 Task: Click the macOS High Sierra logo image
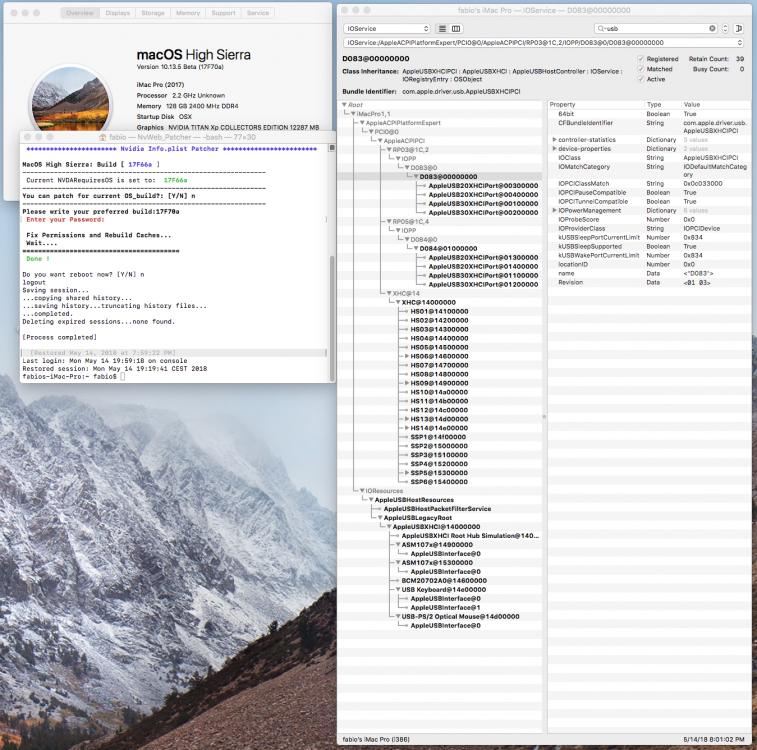point(70,98)
